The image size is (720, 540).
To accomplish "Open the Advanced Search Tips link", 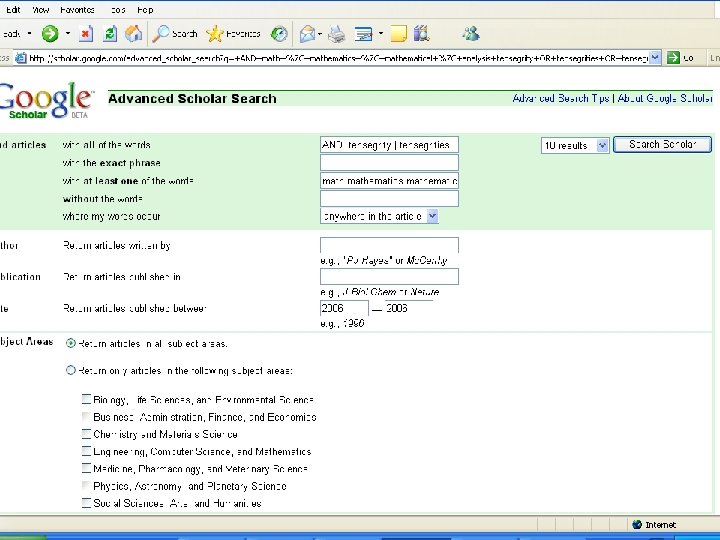I will click(561, 98).
